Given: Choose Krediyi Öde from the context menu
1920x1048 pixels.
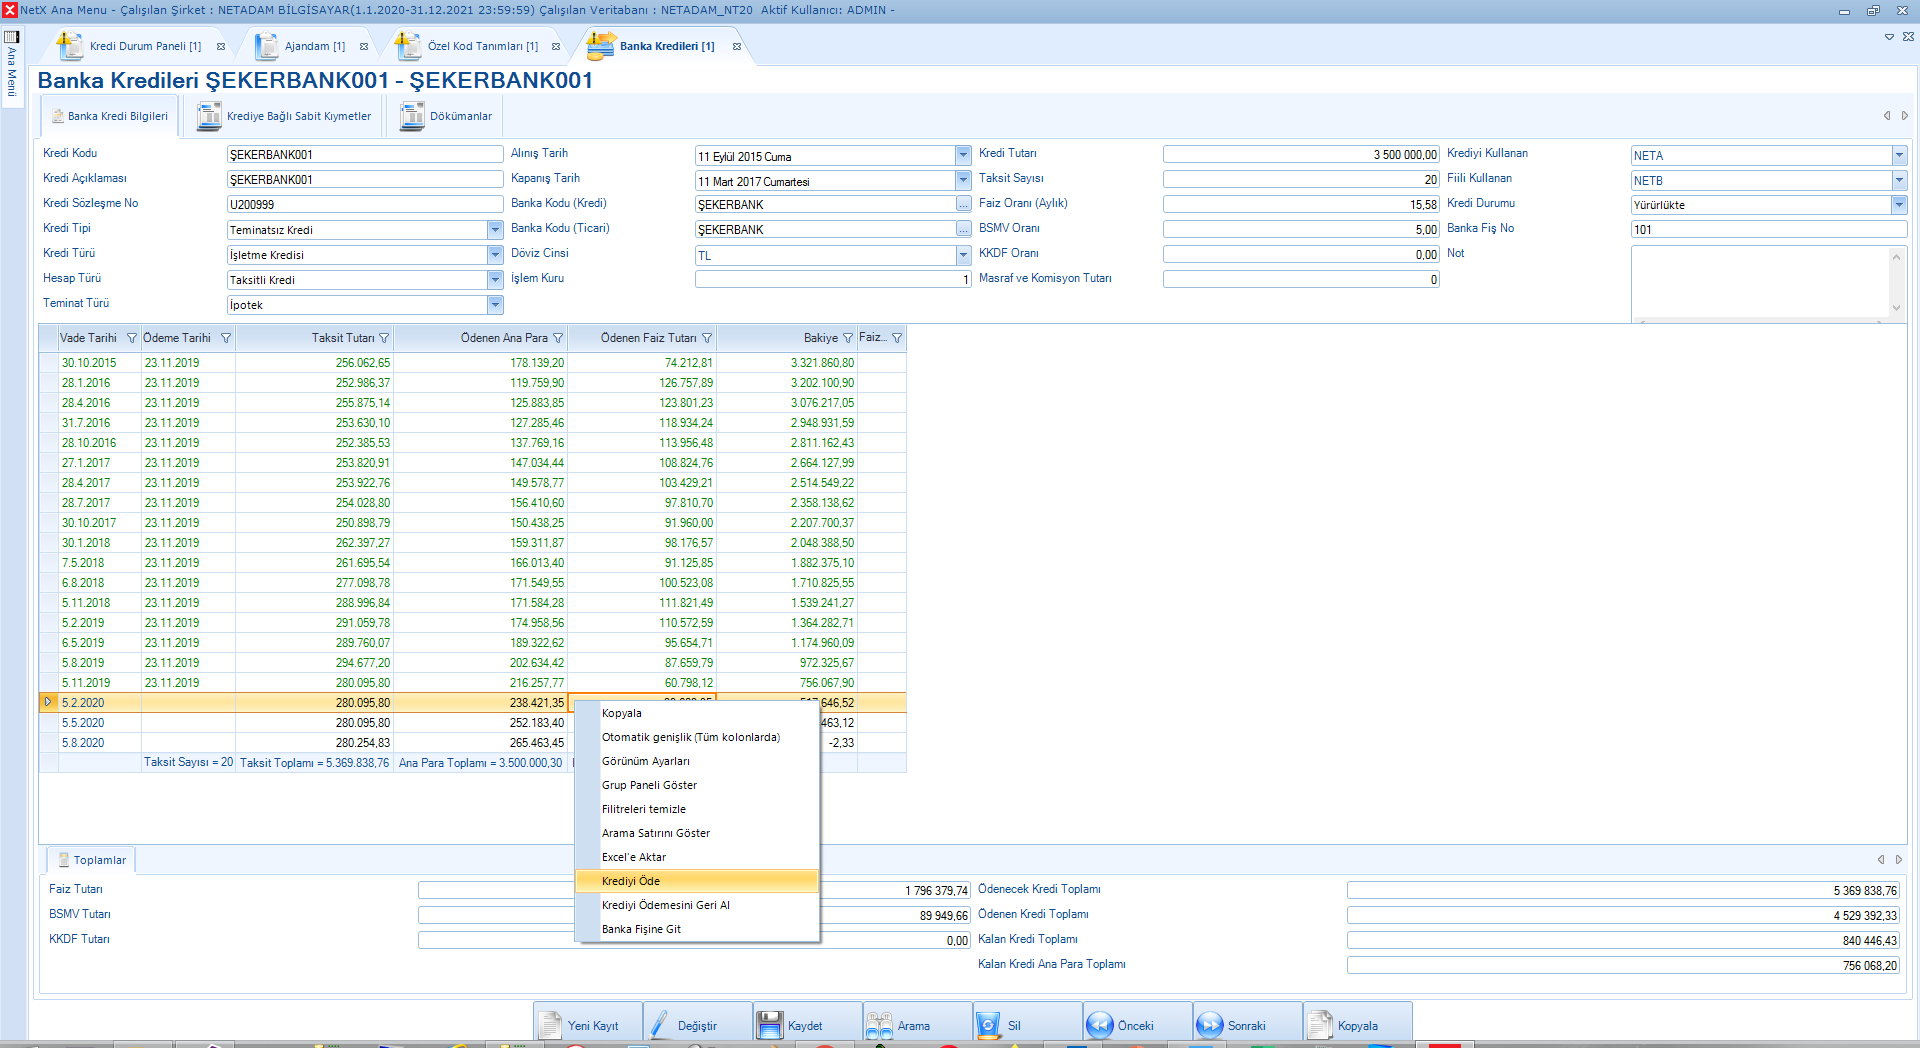Looking at the screenshot, I should click(697, 881).
